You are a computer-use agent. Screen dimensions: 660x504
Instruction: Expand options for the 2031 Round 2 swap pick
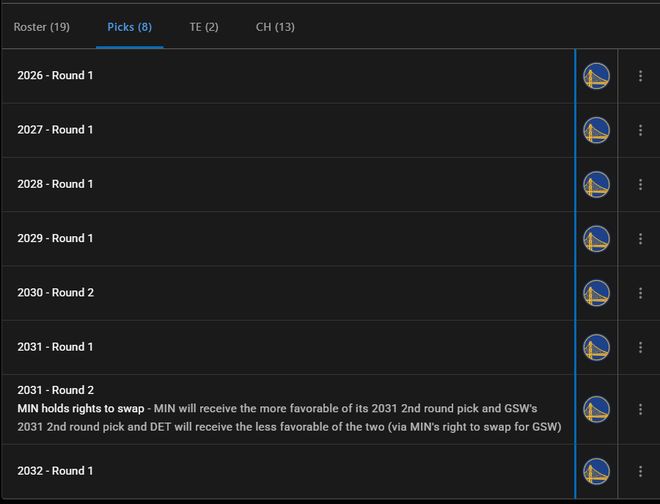tap(640, 409)
